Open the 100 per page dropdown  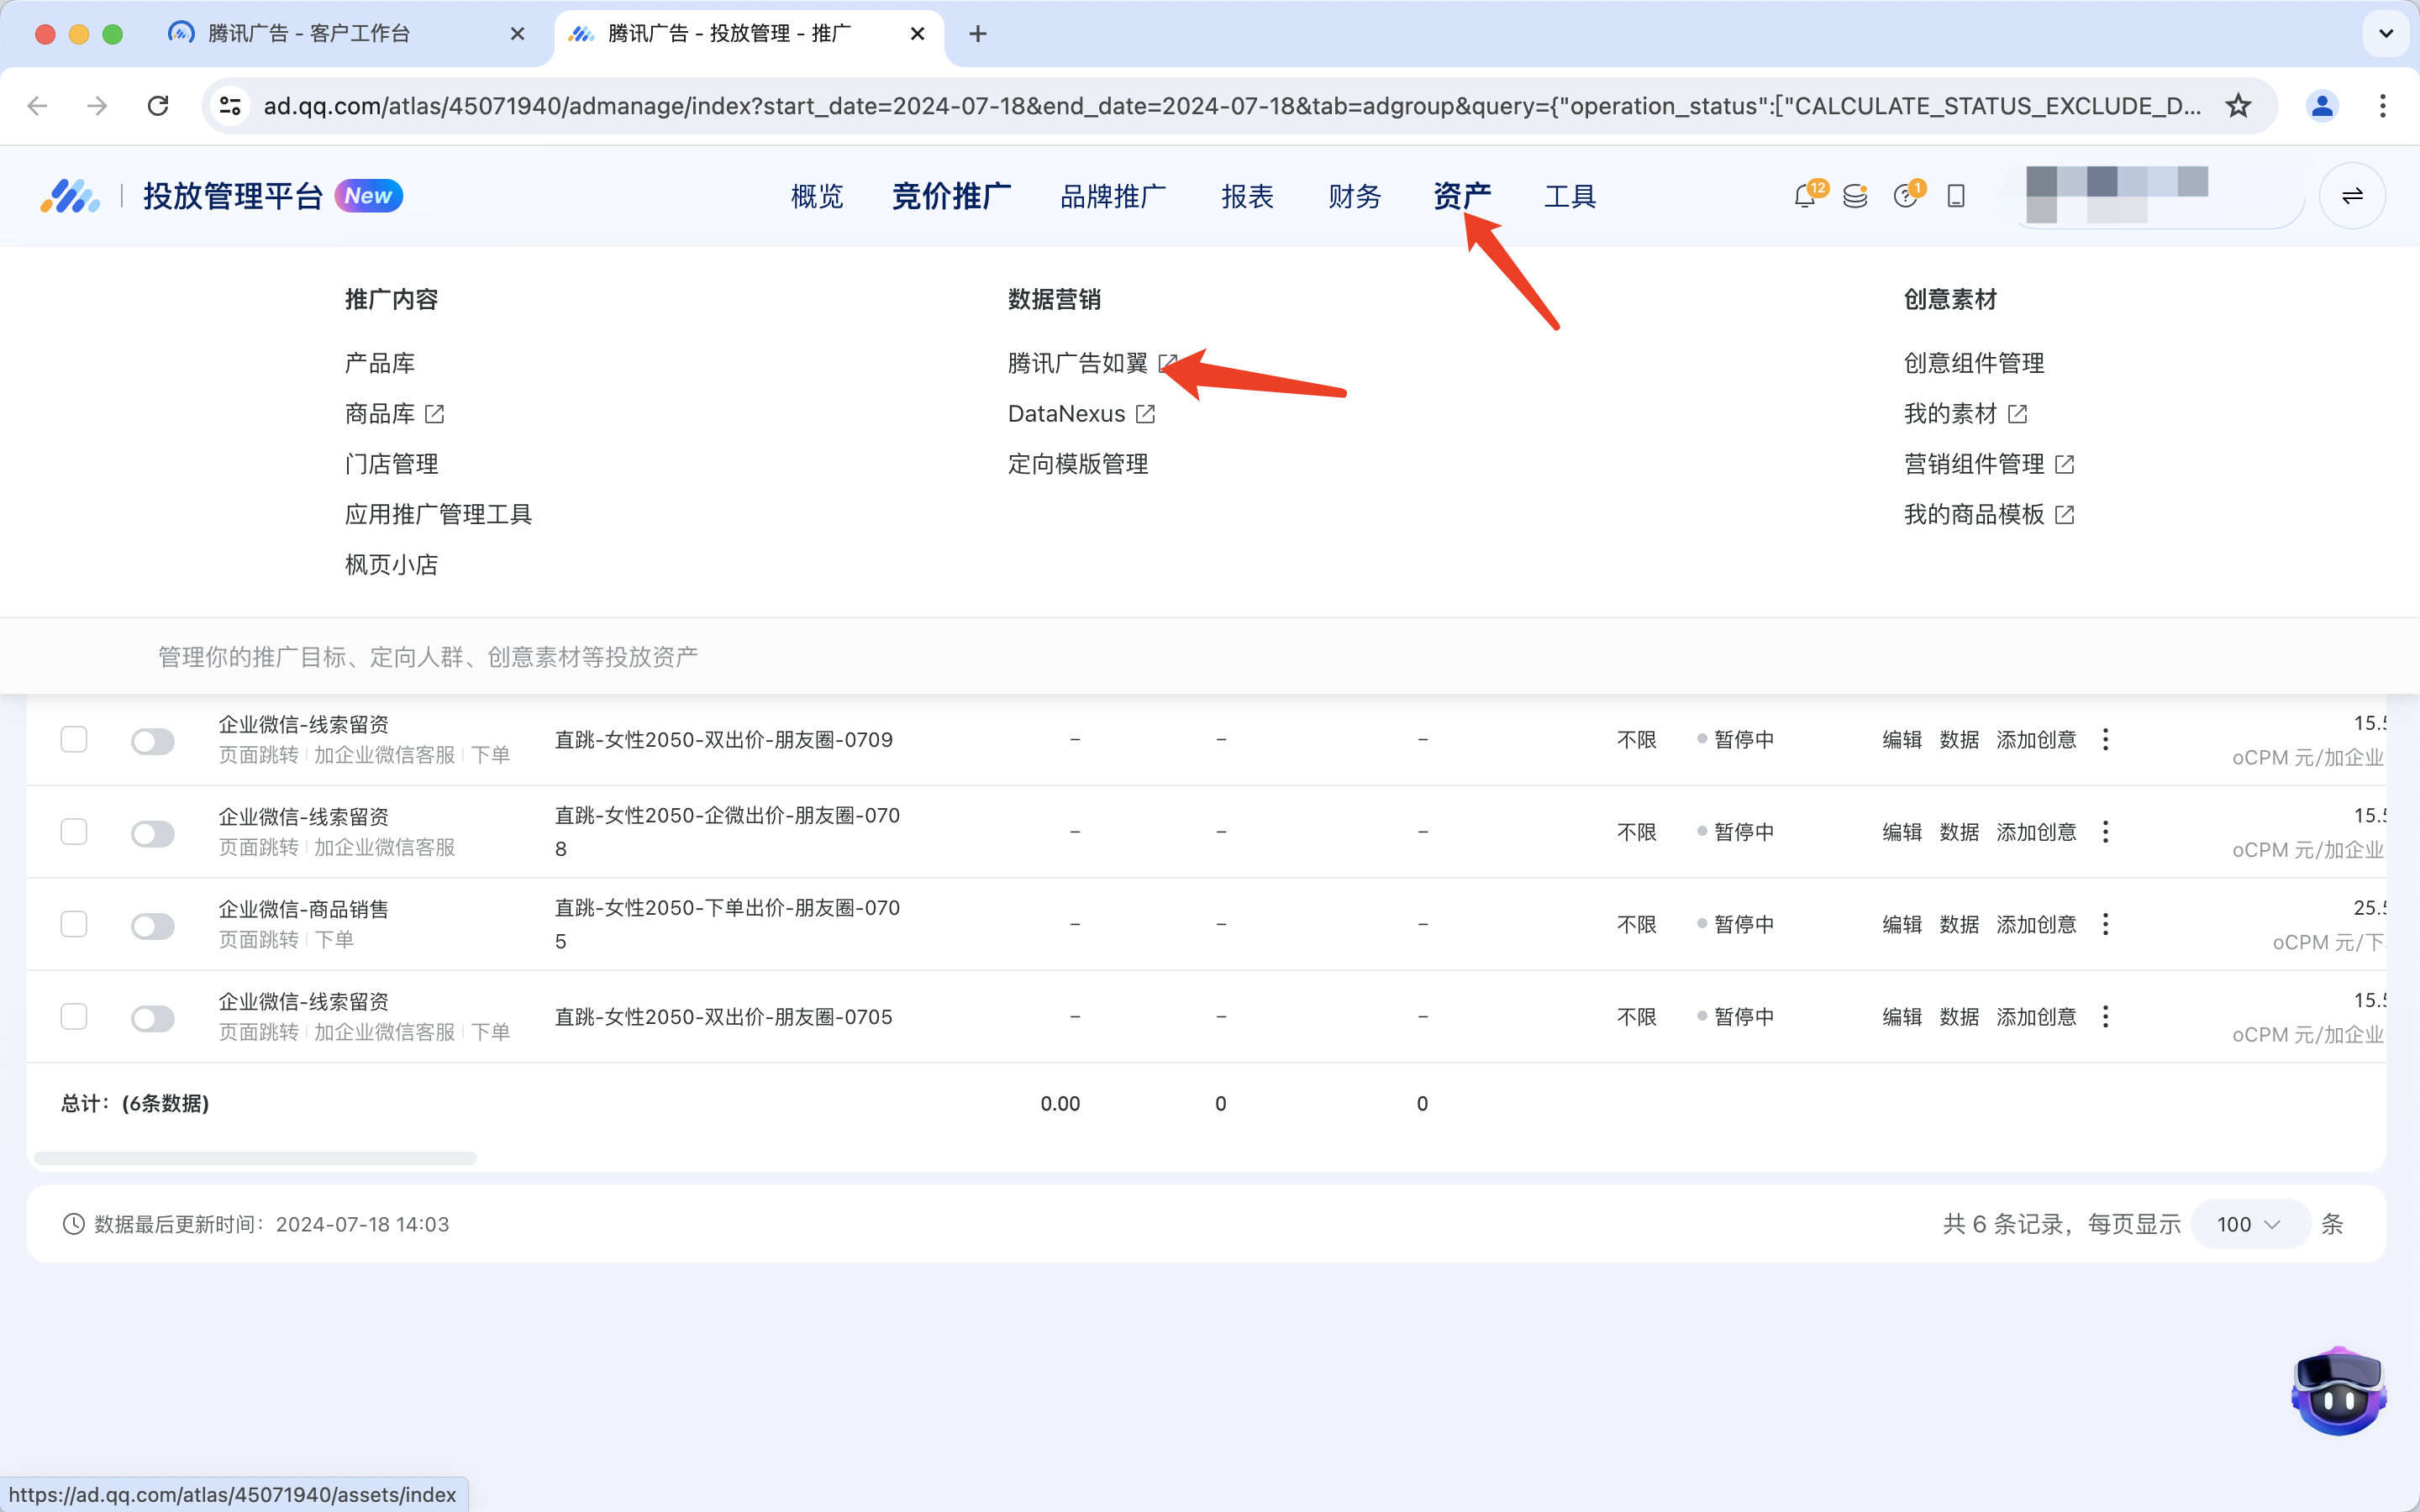pos(2249,1224)
